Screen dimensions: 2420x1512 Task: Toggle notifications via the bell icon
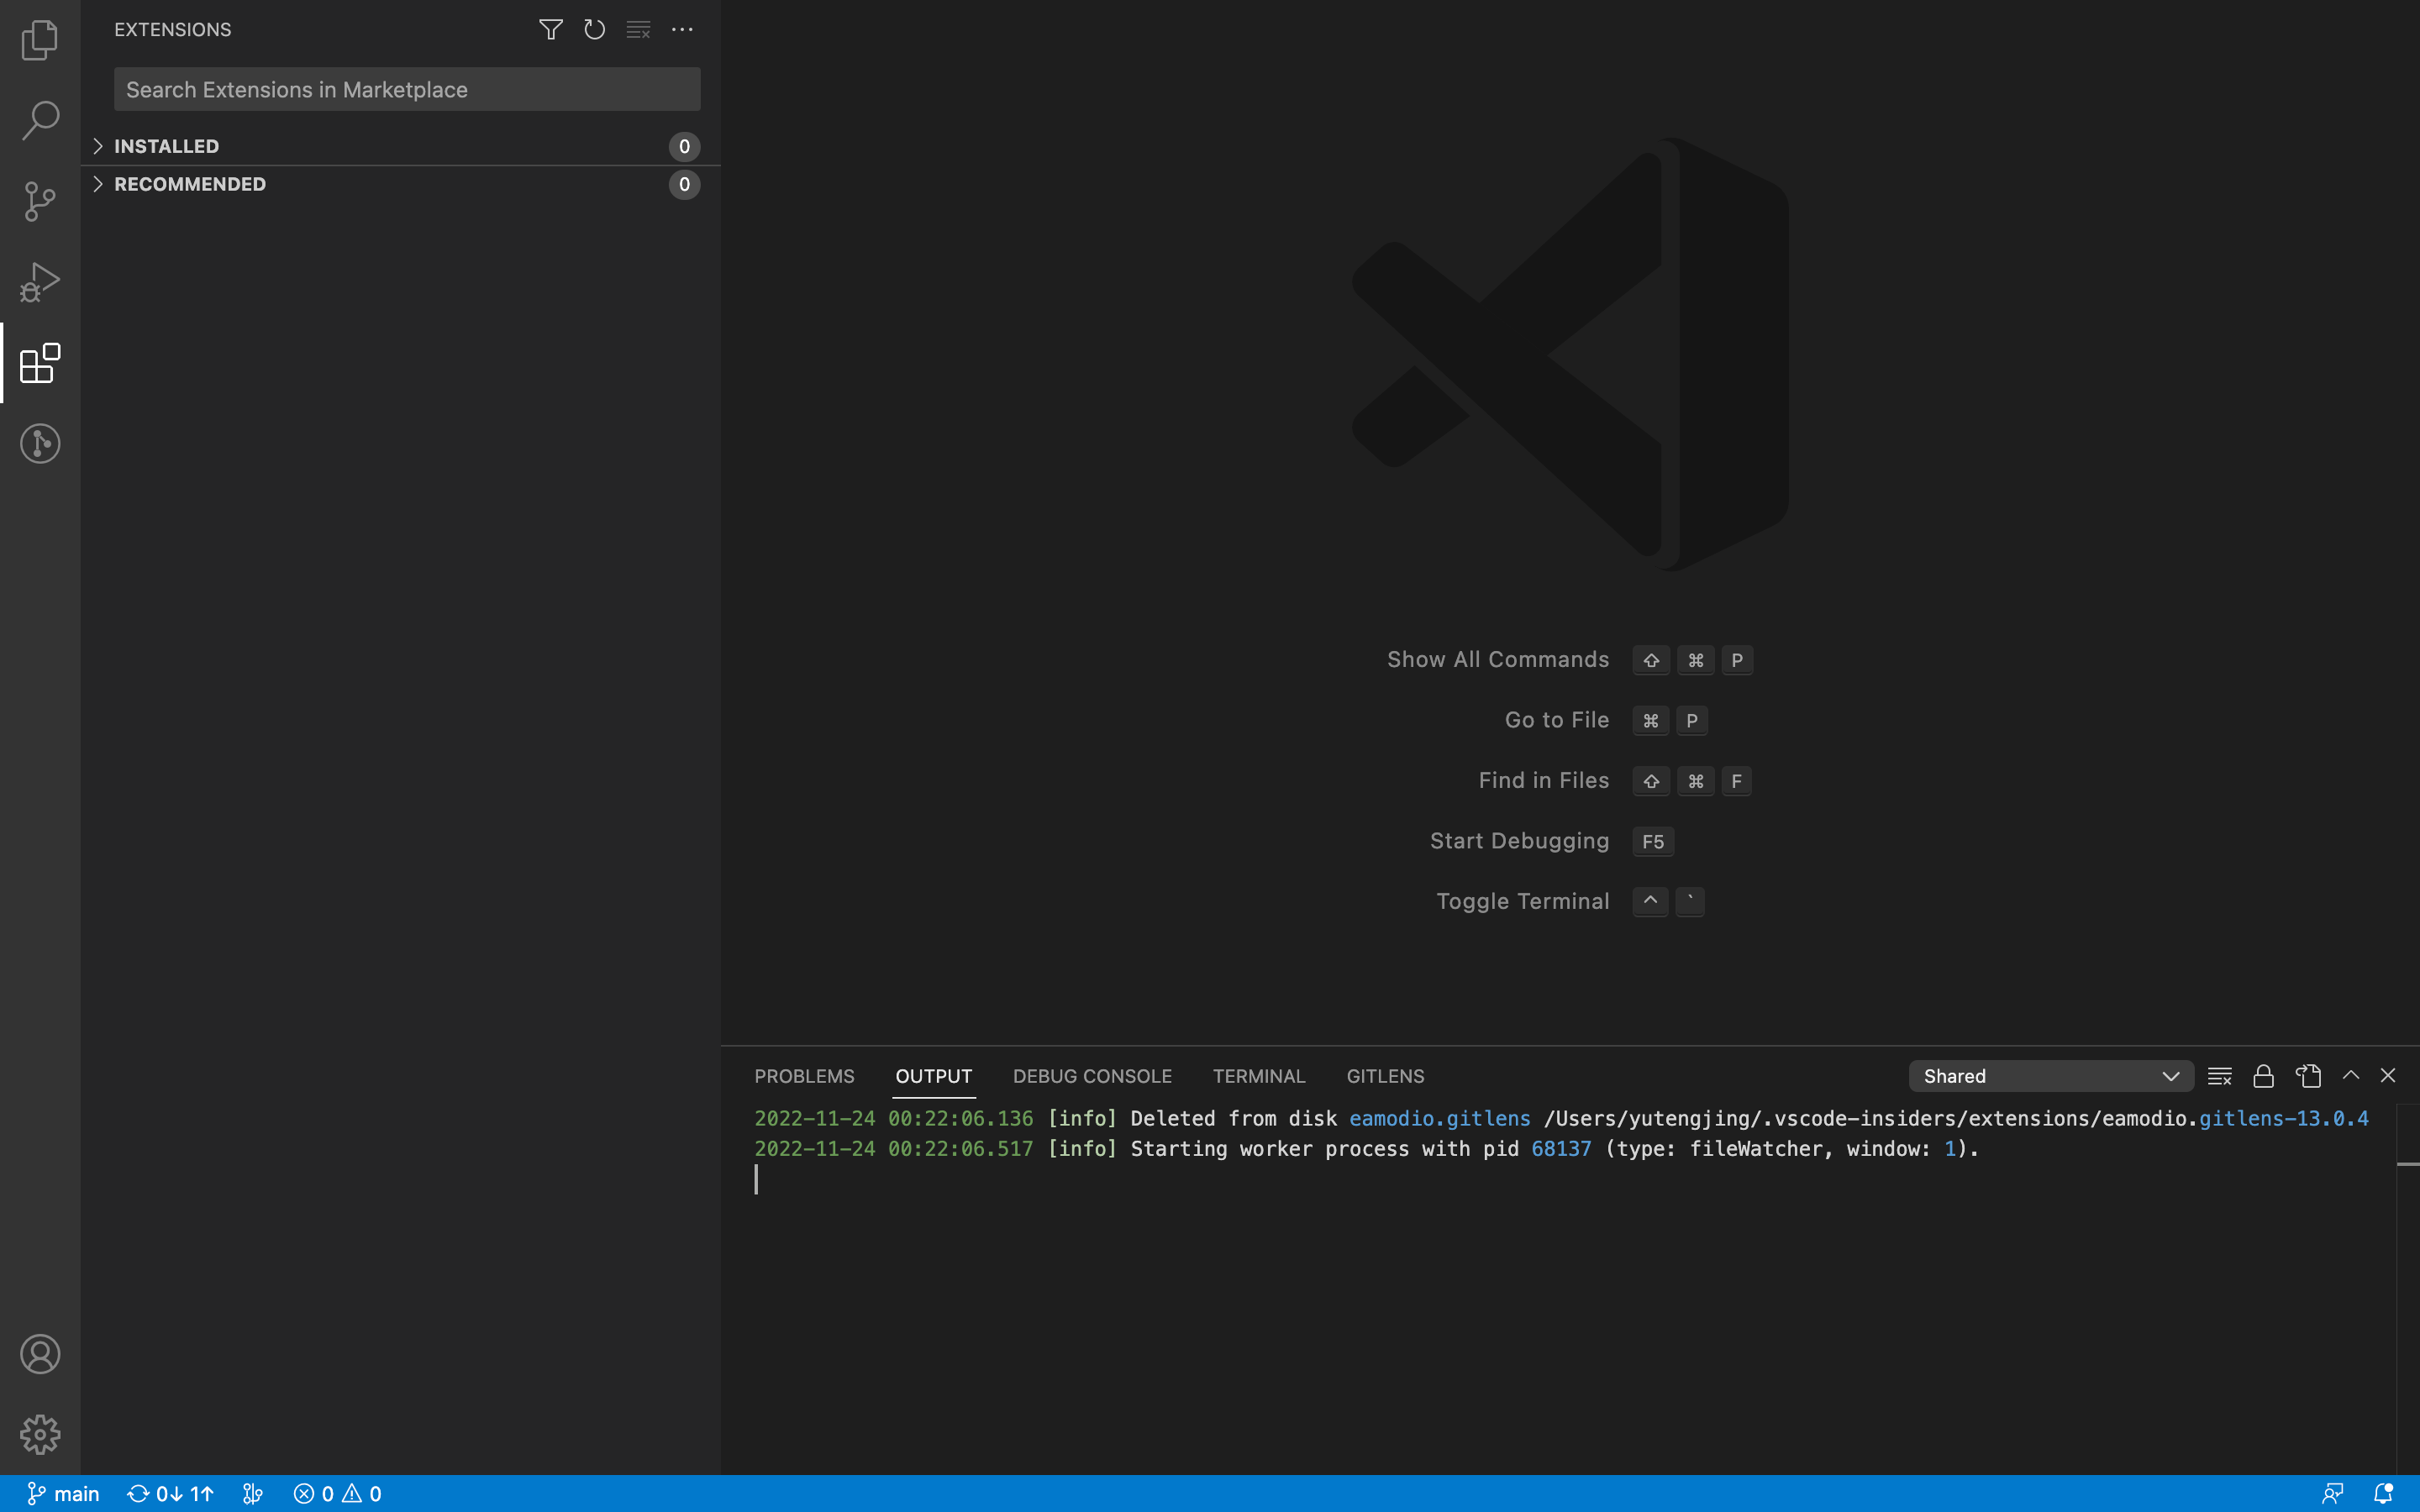click(2386, 1493)
